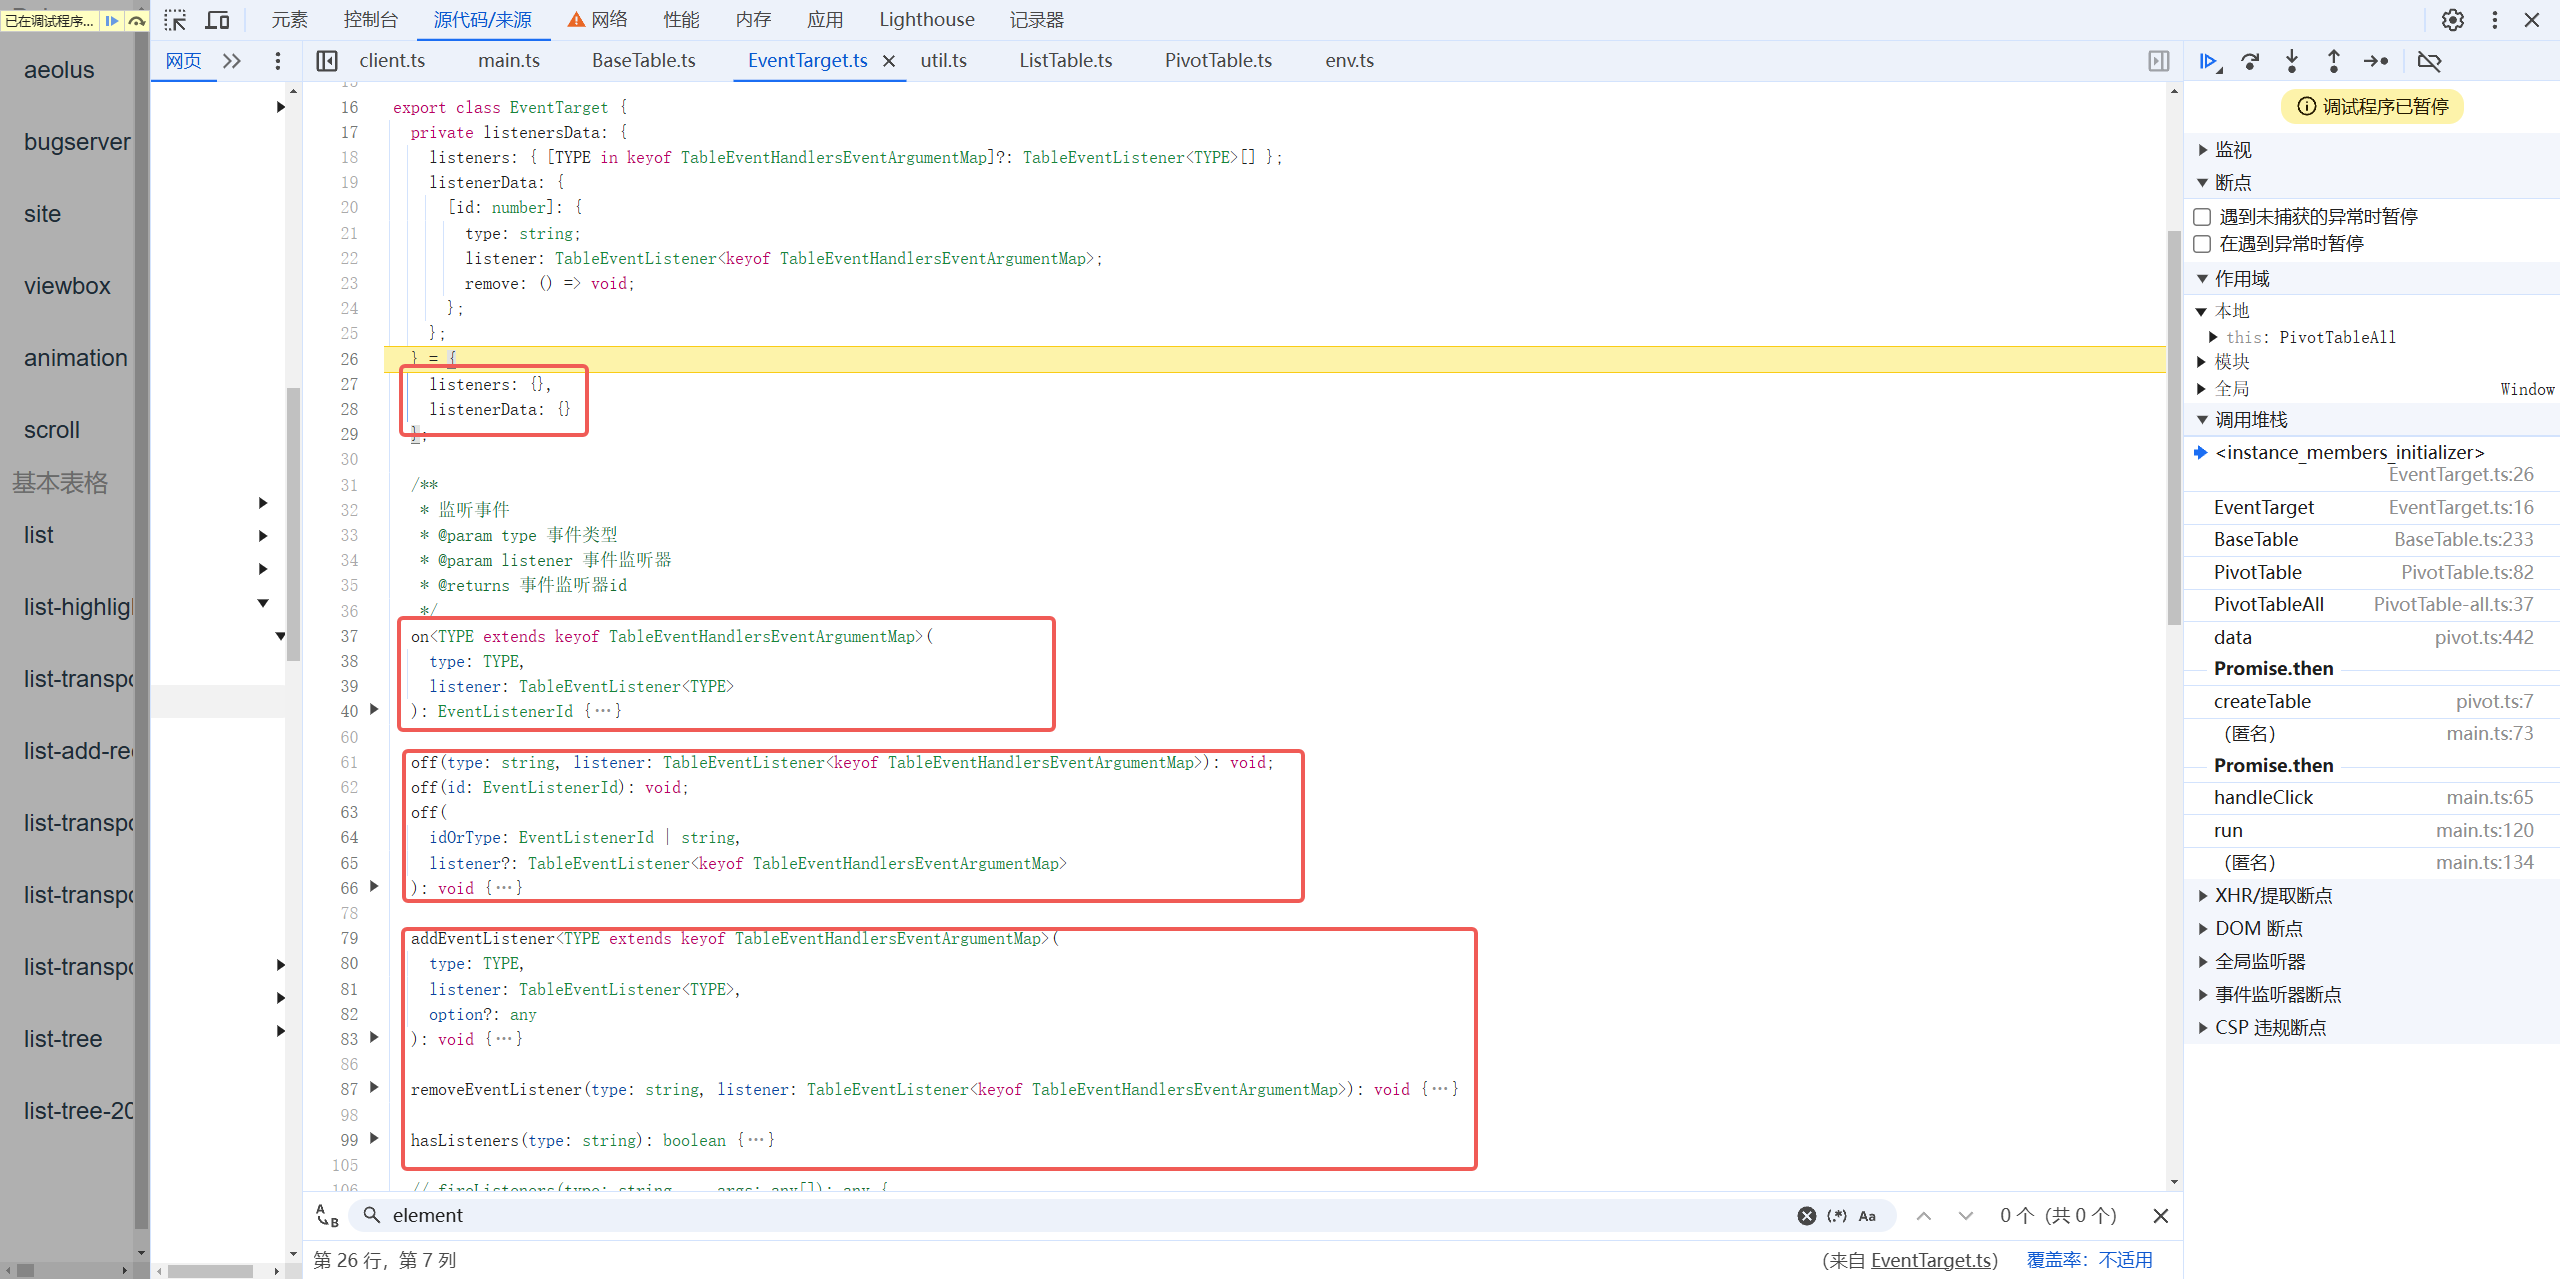Deactivate breakpoints icon
Screen dimensions: 2560x1279
tap(2429, 62)
